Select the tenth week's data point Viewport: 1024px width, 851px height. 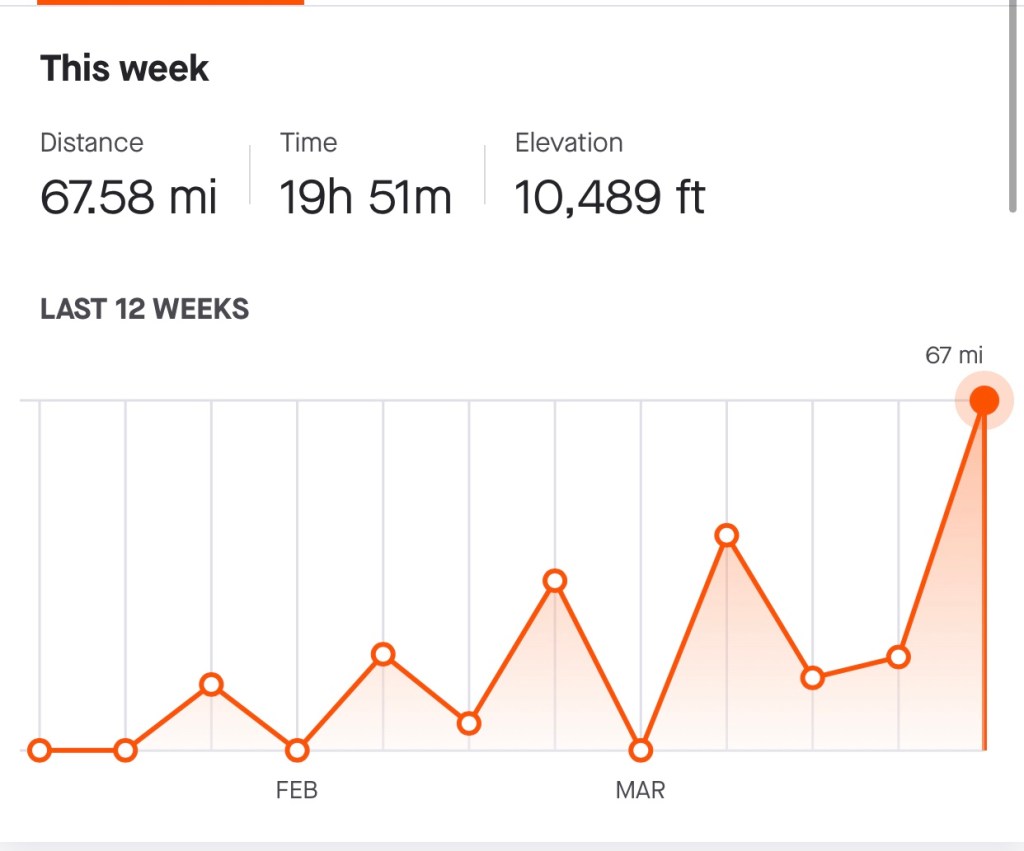coord(813,678)
